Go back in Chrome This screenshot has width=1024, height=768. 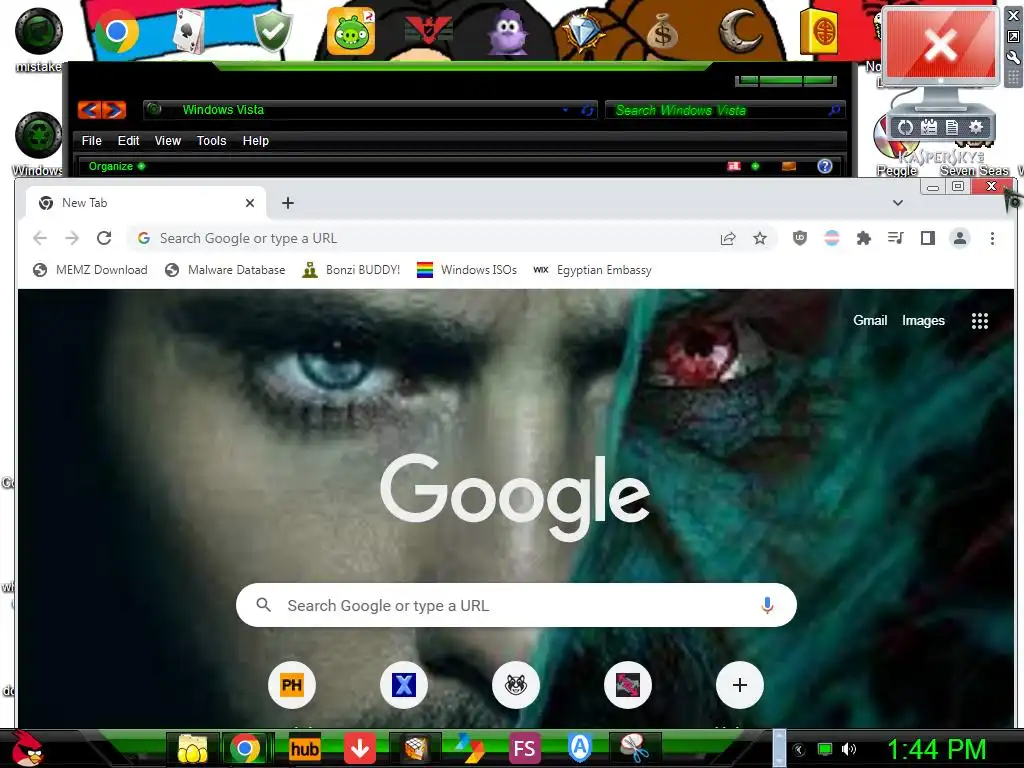[x=40, y=238]
